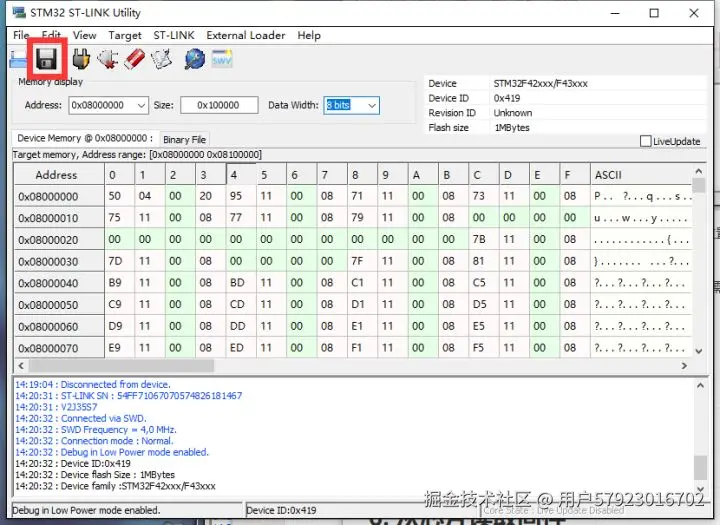Expand the Address combo box dropdown

(x=141, y=106)
